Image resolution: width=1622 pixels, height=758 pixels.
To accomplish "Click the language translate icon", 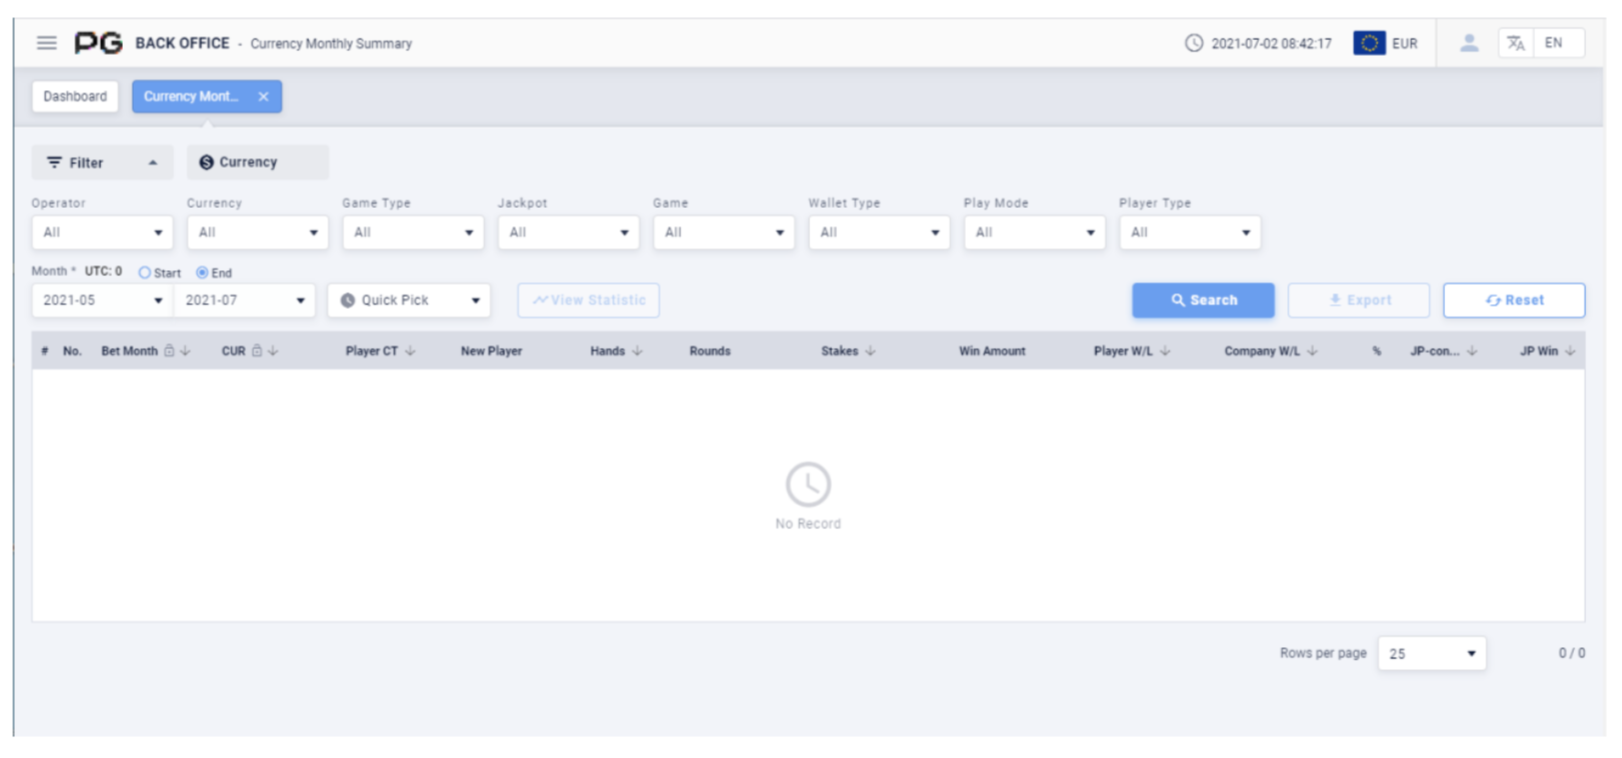I will tap(1516, 43).
